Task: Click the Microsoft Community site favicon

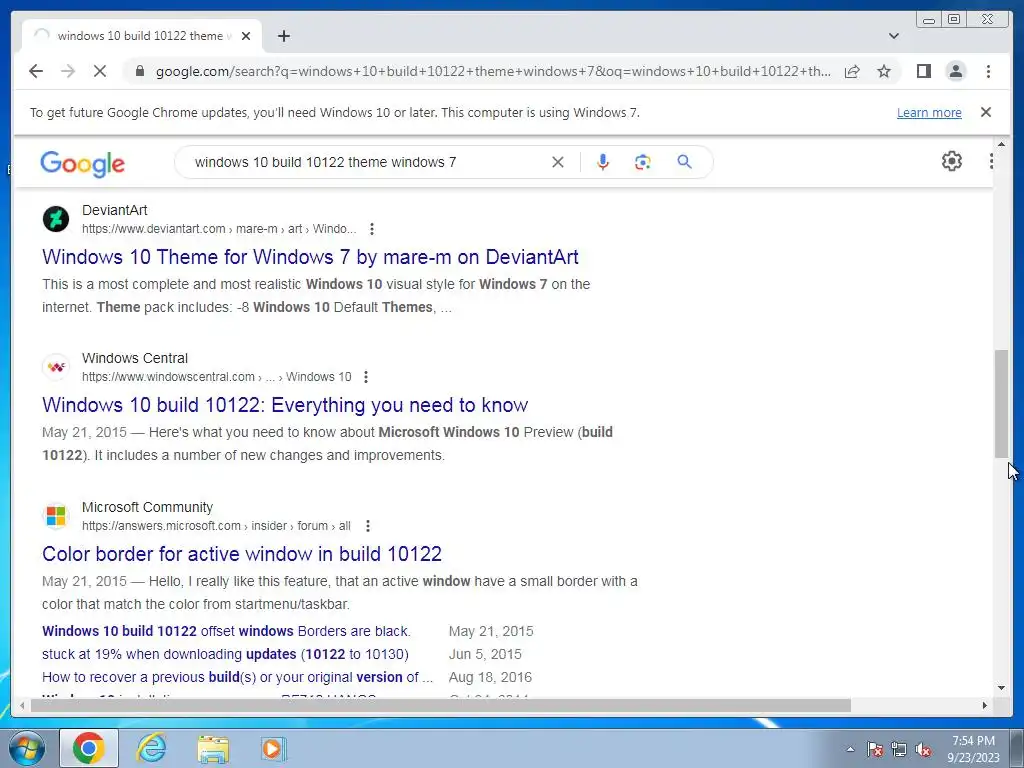Action: coord(56,516)
